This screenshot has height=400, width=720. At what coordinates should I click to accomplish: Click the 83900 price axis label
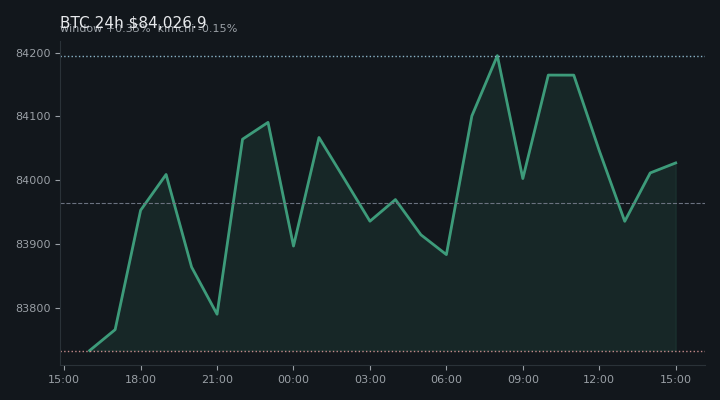click(x=33, y=244)
